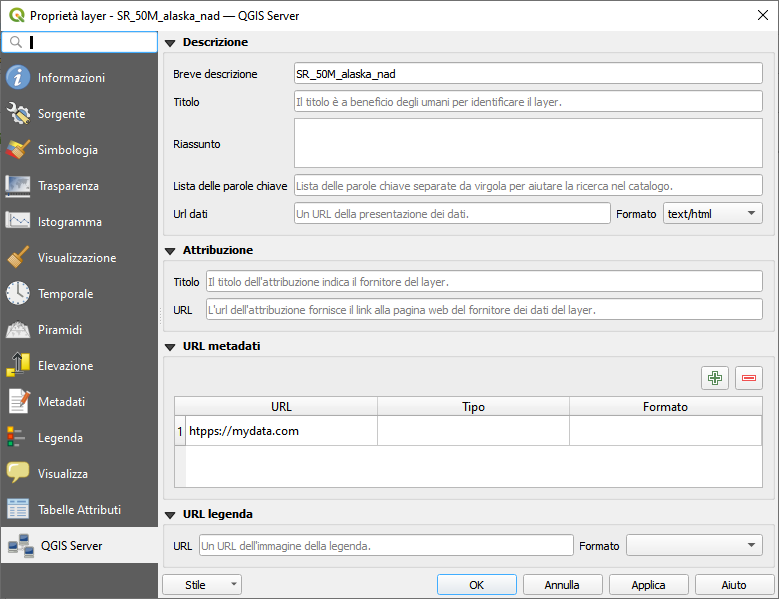Open the Trasparenza panel icon

click(18, 186)
